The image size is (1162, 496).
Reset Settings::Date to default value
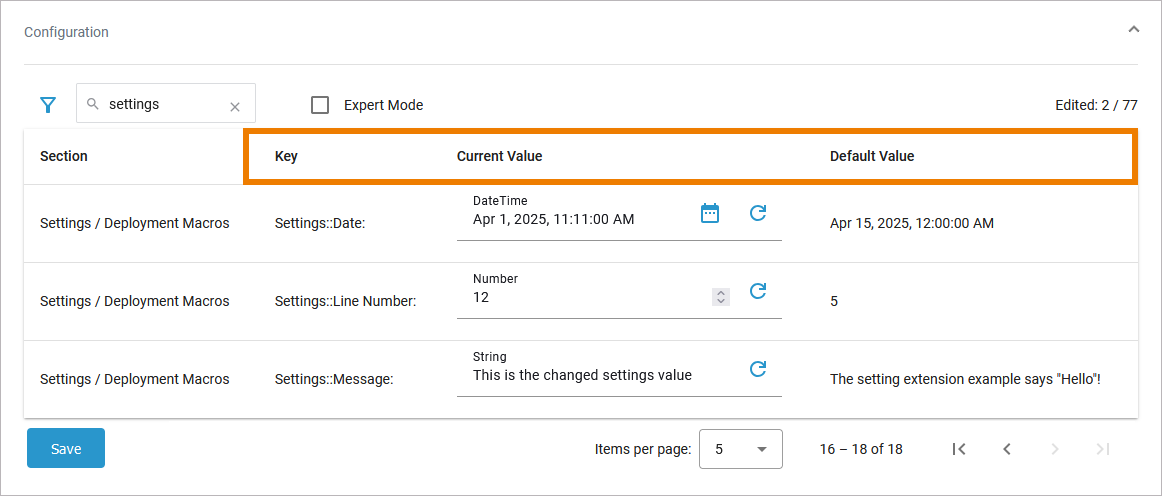point(758,213)
